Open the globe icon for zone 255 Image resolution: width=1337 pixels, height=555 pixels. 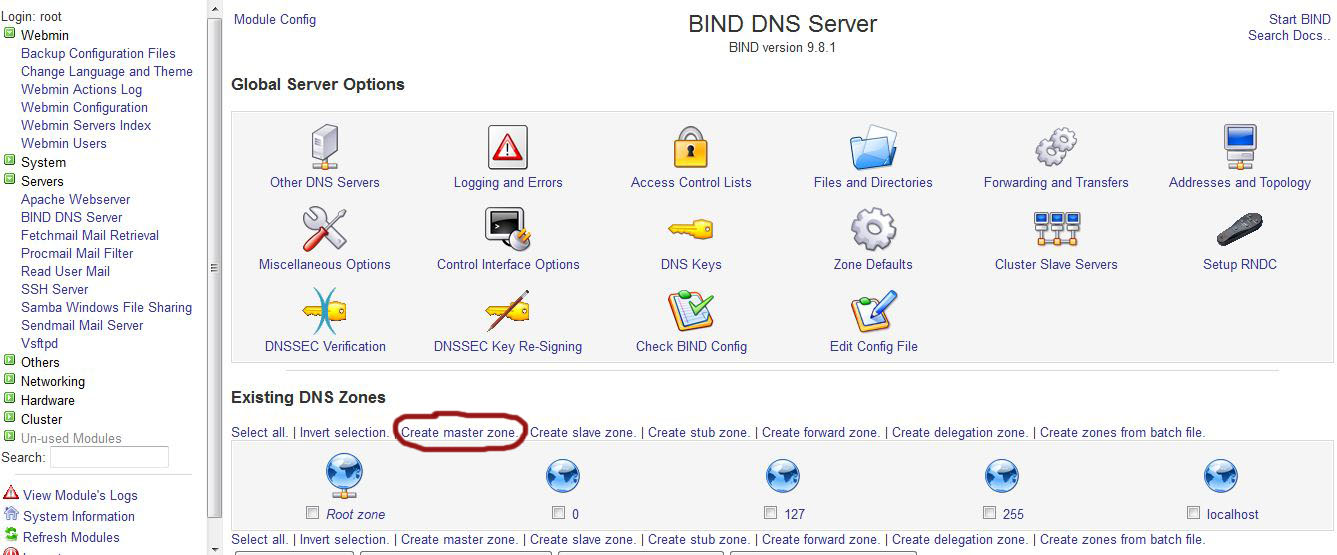[1002, 476]
